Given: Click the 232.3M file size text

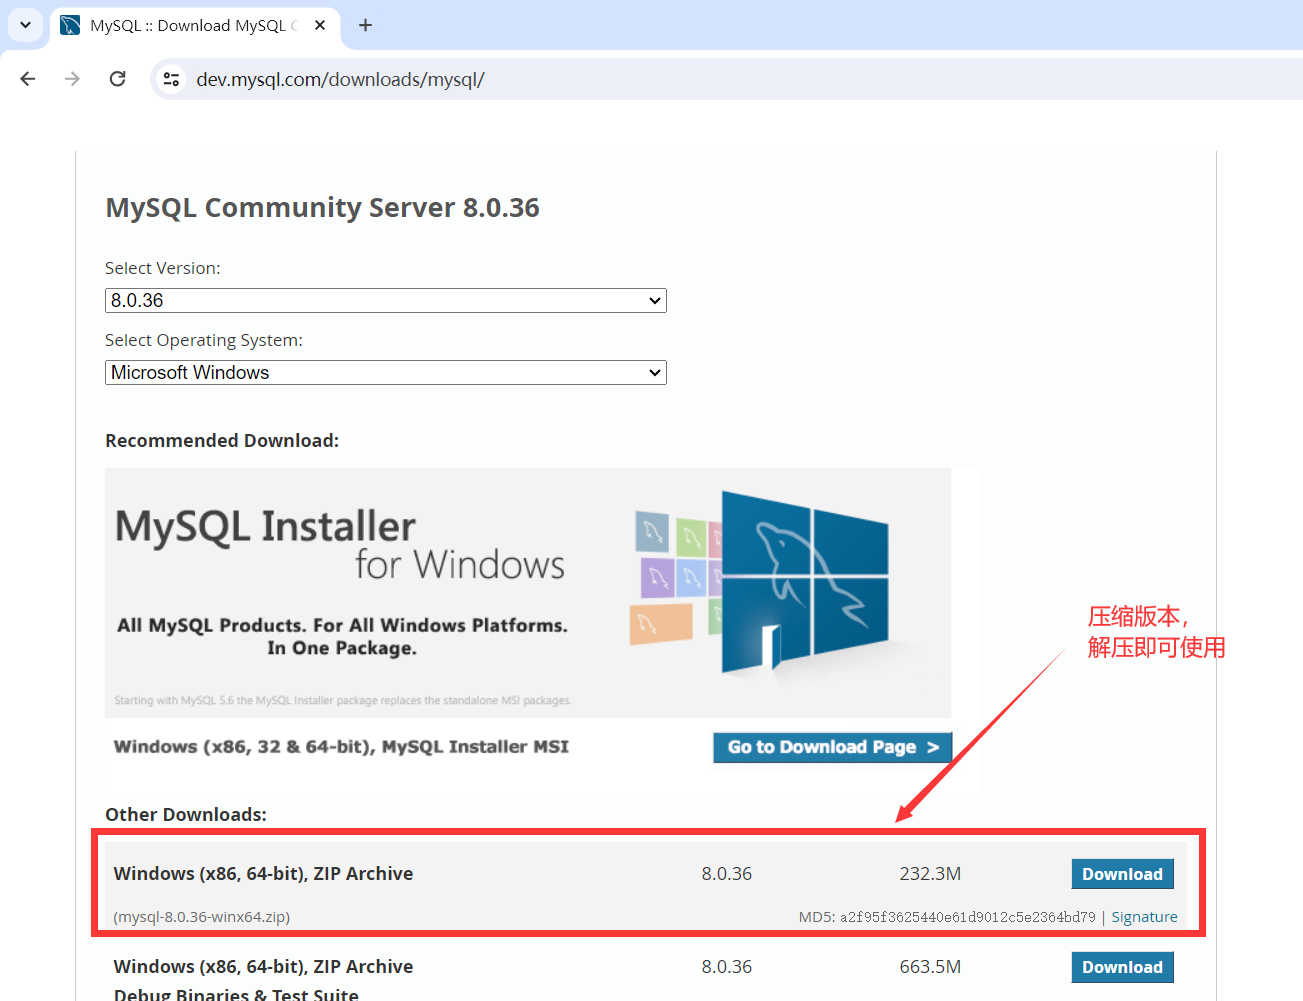Looking at the screenshot, I should (x=930, y=873).
